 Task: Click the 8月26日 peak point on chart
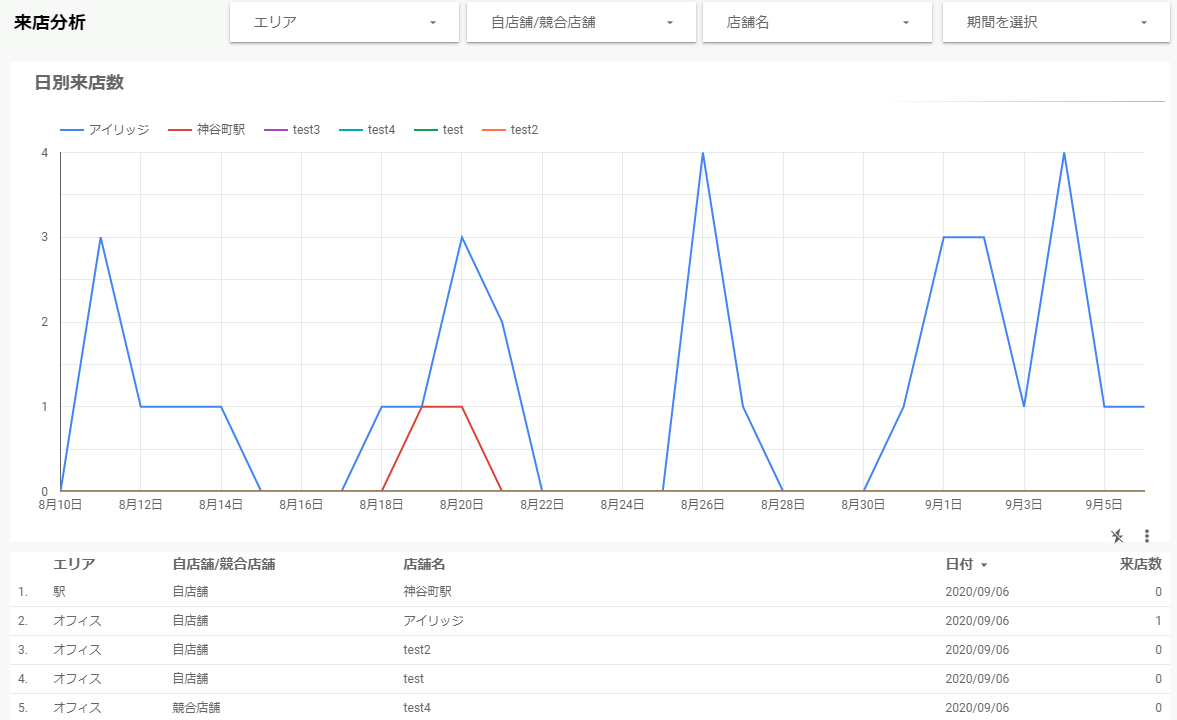[x=703, y=153]
